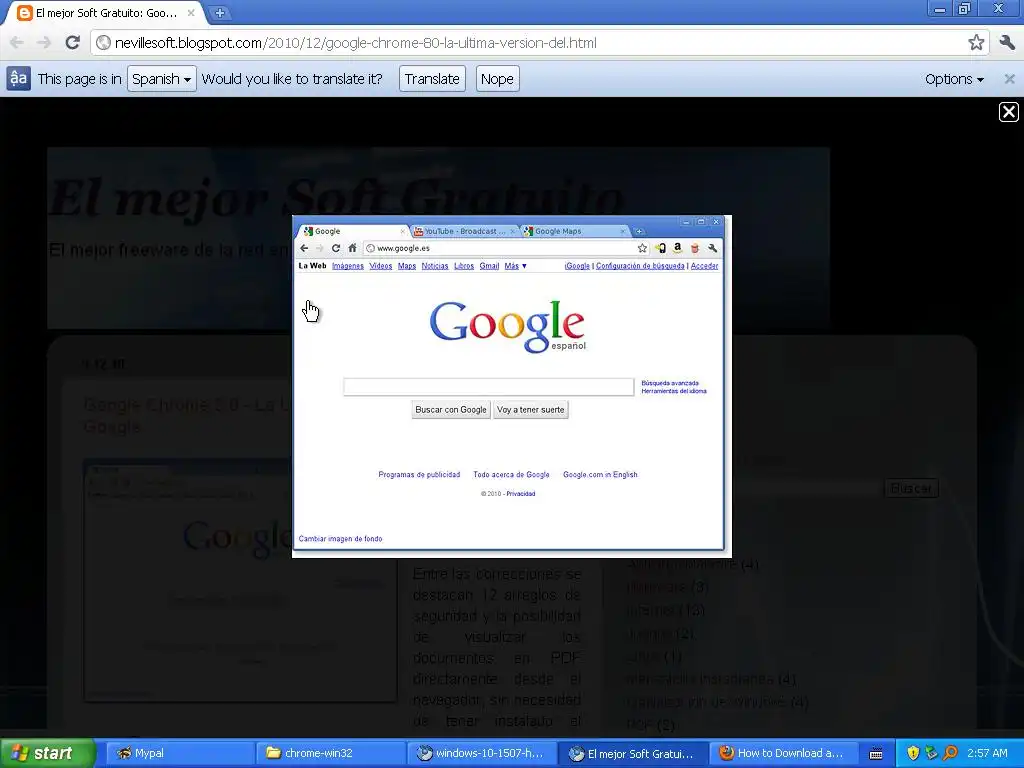Open a new tab with the plus button

pos(220,13)
